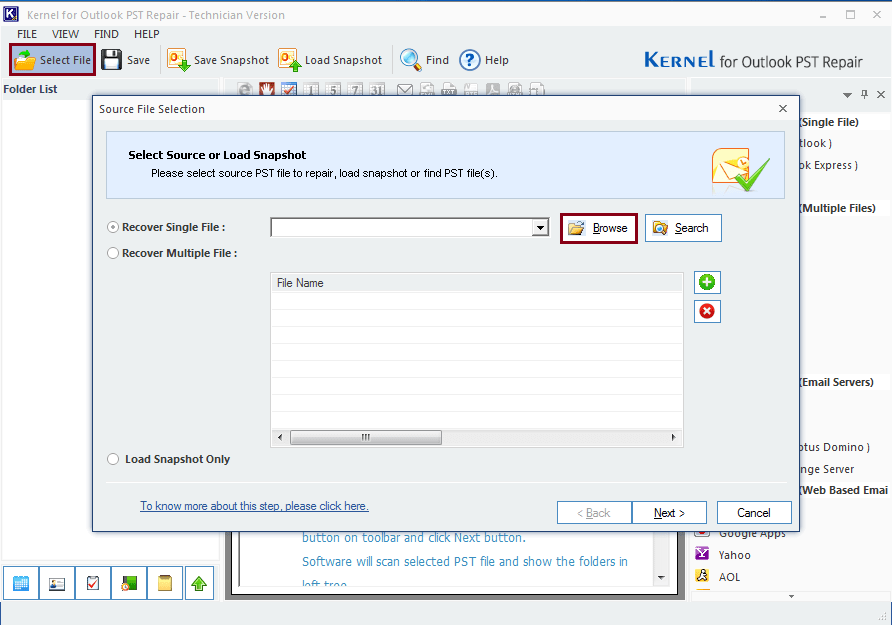Click the file list horizontal scrollbar thumb
The image size is (892, 625).
[x=366, y=437]
